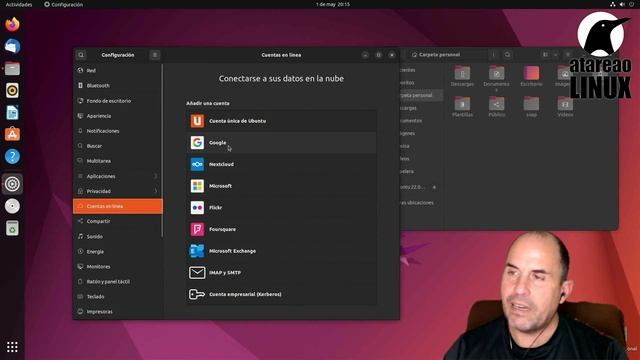This screenshot has width=640, height=360.
Task: Open the snap folder in Files window
Action: [x=531, y=107]
